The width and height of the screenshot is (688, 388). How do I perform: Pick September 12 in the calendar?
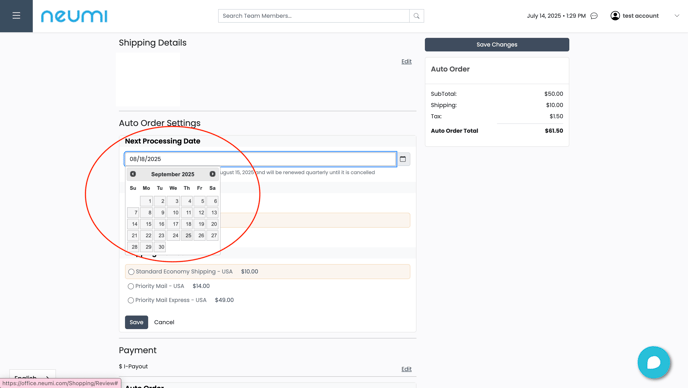[200, 212]
